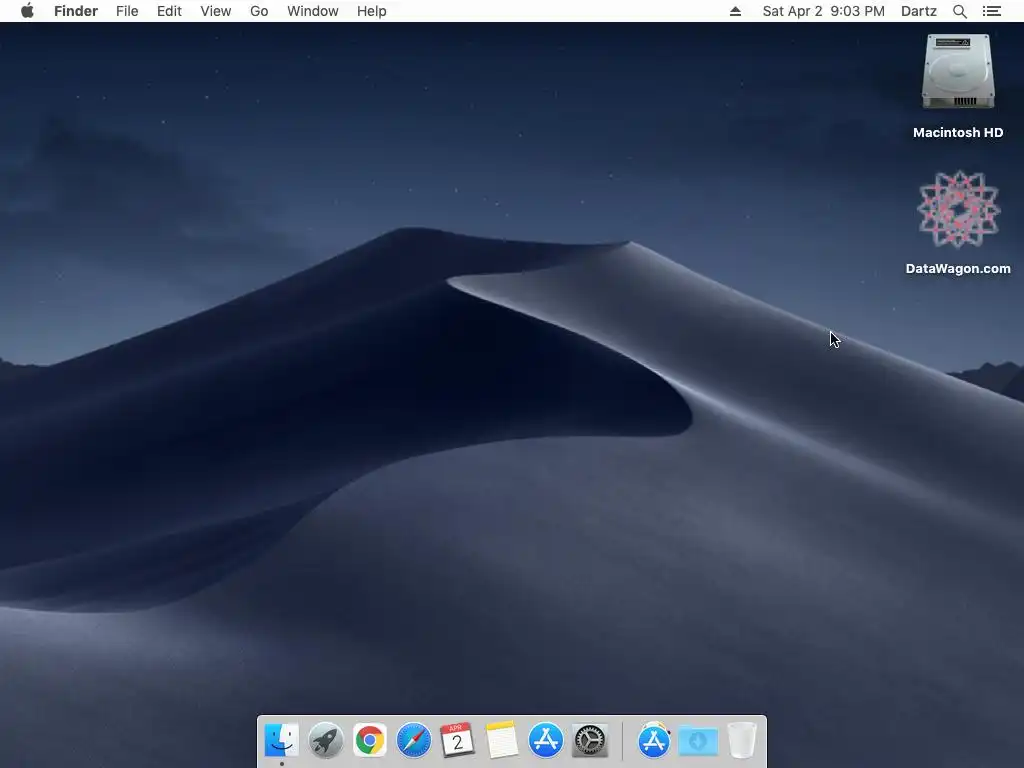
Task: Open Calendar from the Dock
Action: tap(457, 741)
